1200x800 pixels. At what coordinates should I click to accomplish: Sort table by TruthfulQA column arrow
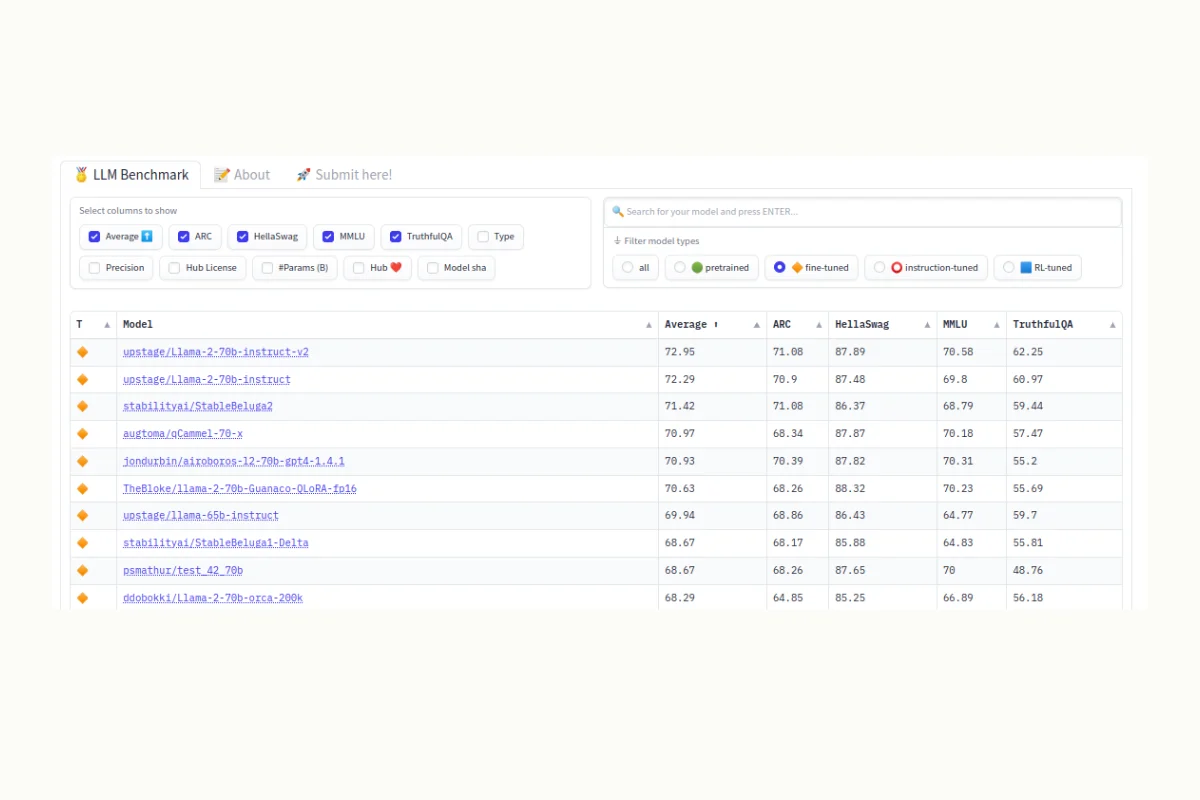pos(1112,325)
